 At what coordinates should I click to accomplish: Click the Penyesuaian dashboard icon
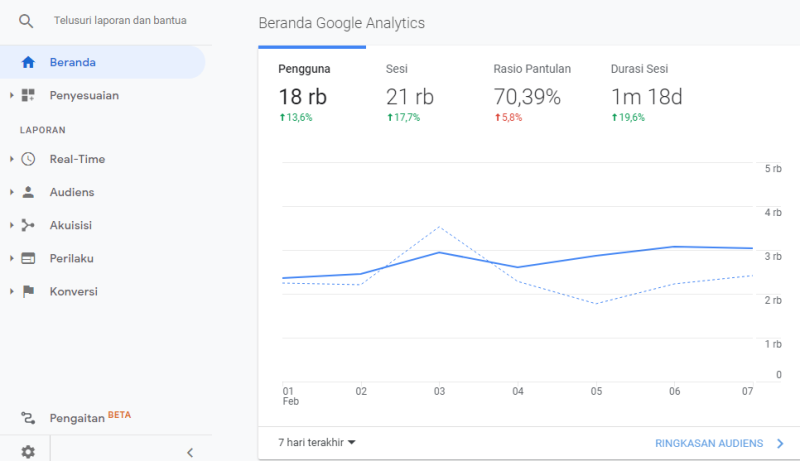click(28, 95)
